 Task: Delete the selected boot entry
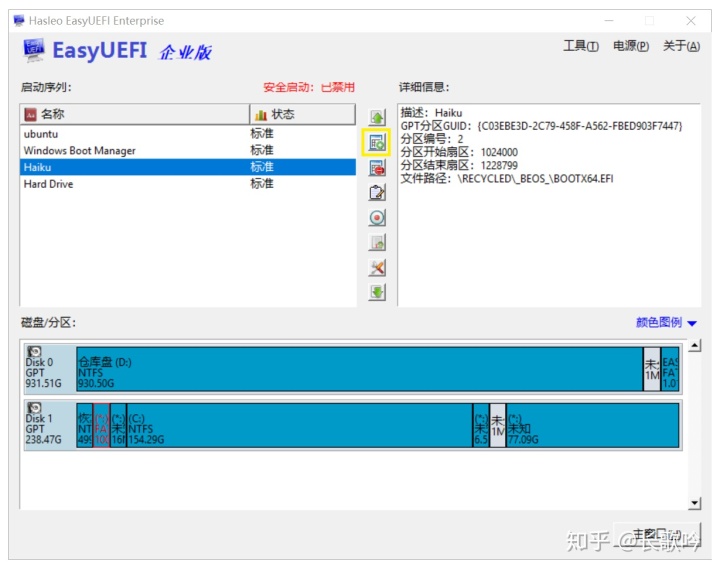click(377, 168)
